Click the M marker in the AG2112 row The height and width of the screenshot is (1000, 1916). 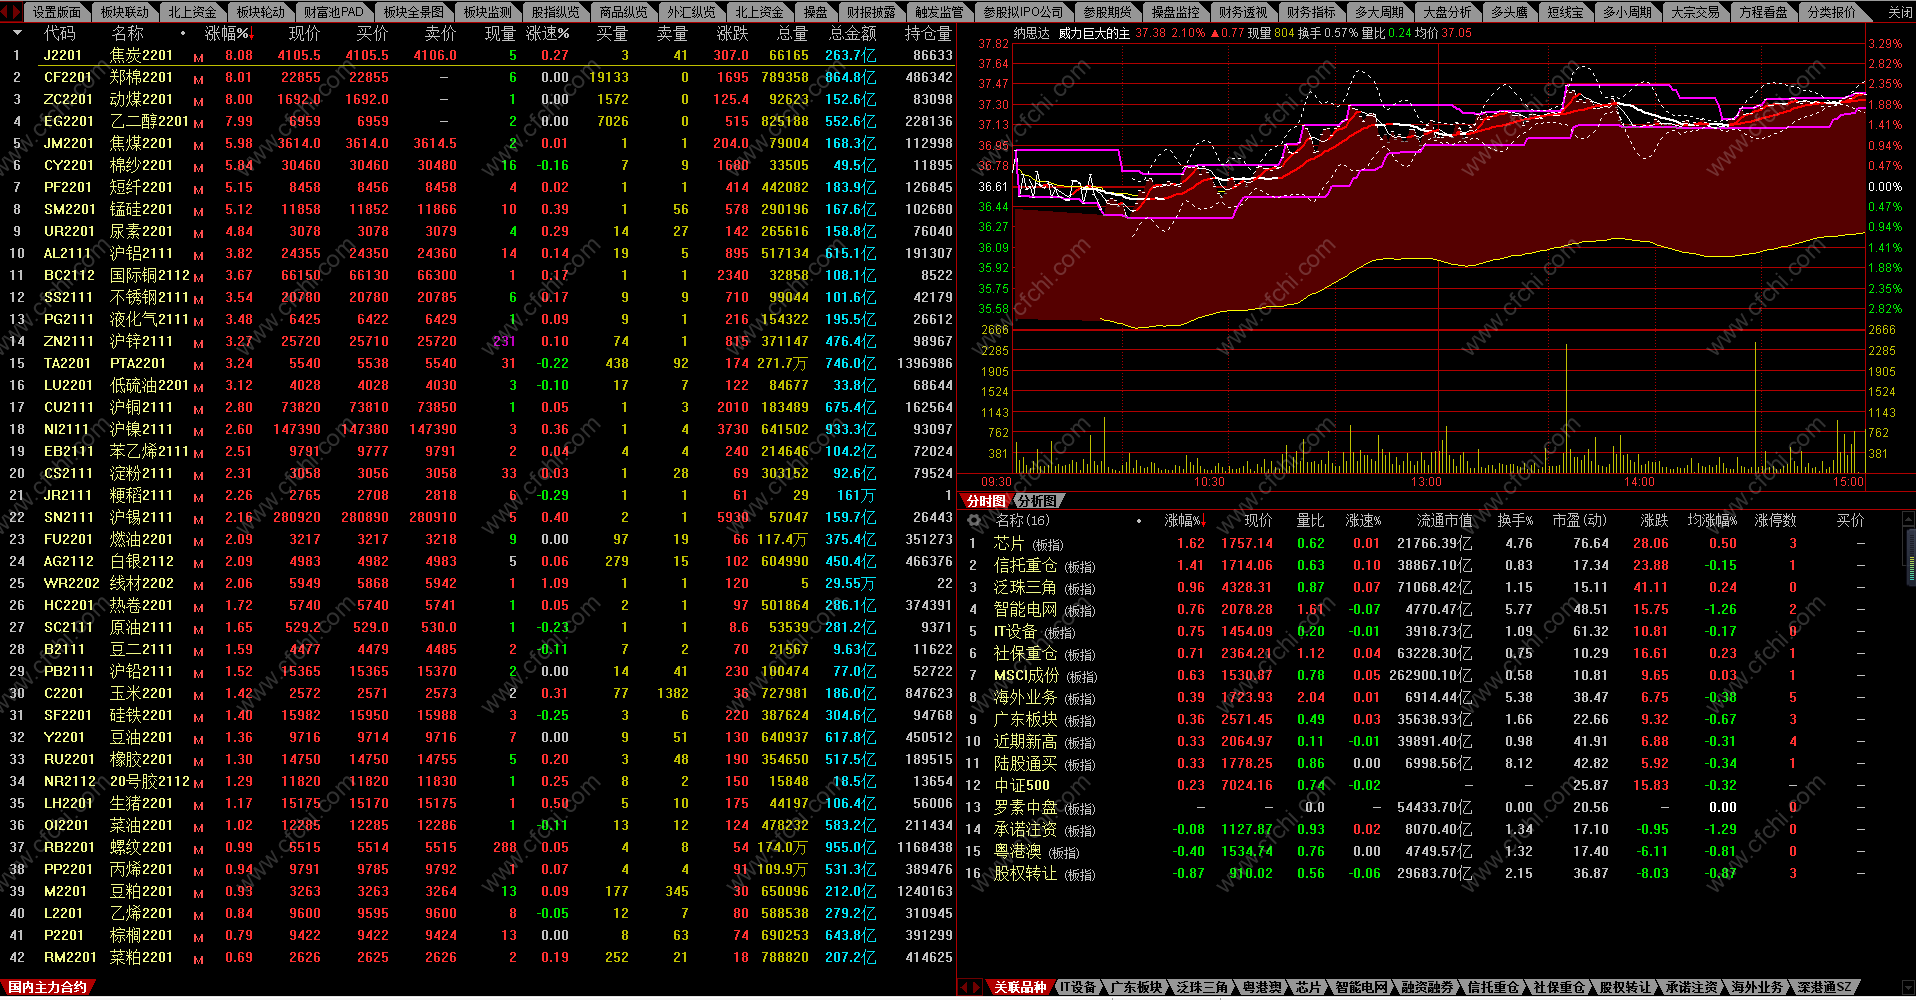[x=198, y=563]
